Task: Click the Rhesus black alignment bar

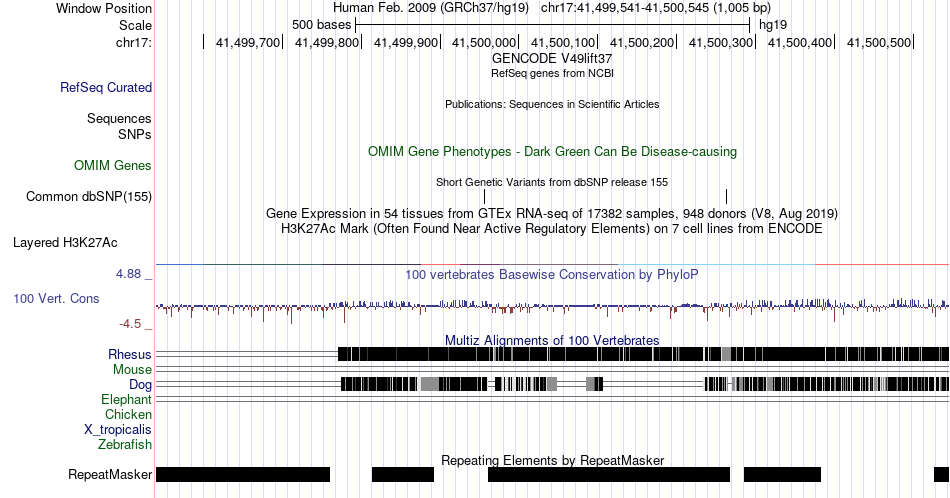Action: (643, 354)
